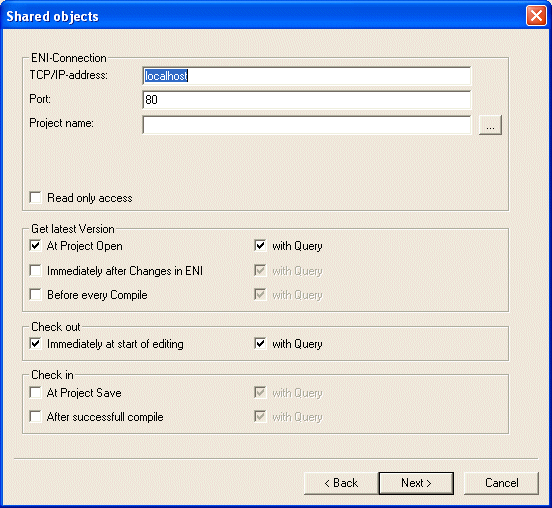The height and width of the screenshot is (508, 552).
Task: Click the TCP/IP-address label
Action: pos(69,75)
